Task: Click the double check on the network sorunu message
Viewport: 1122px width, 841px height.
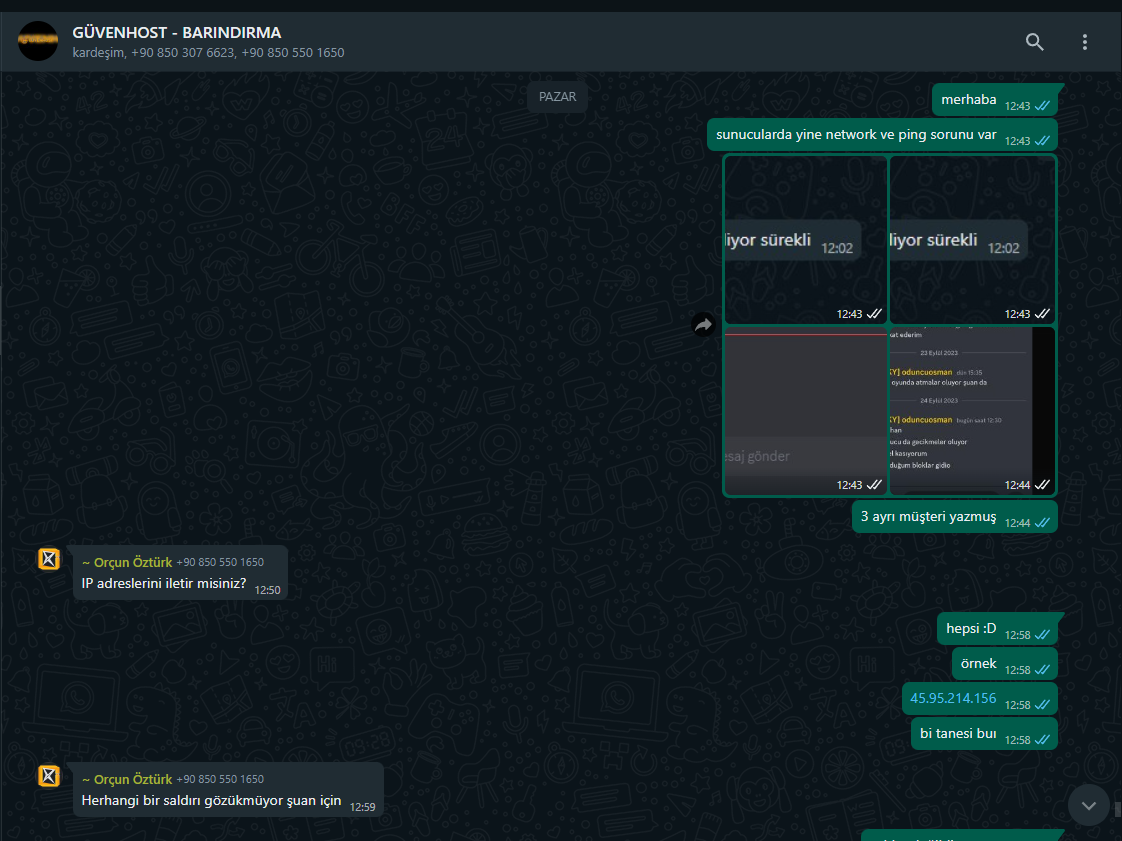Action: click(x=1042, y=141)
